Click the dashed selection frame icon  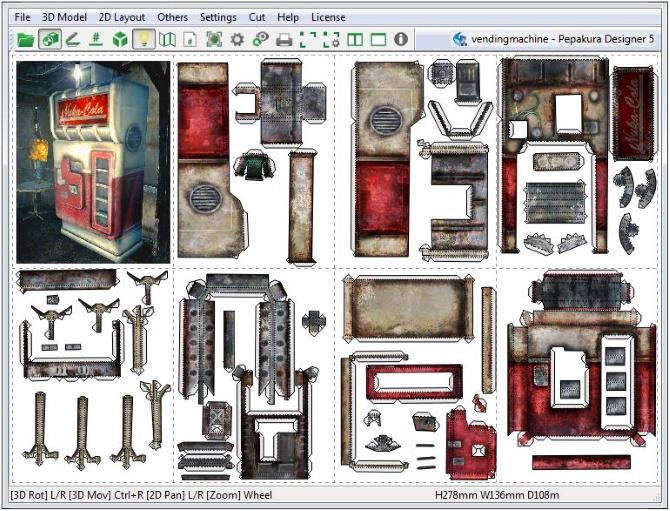[308, 39]
